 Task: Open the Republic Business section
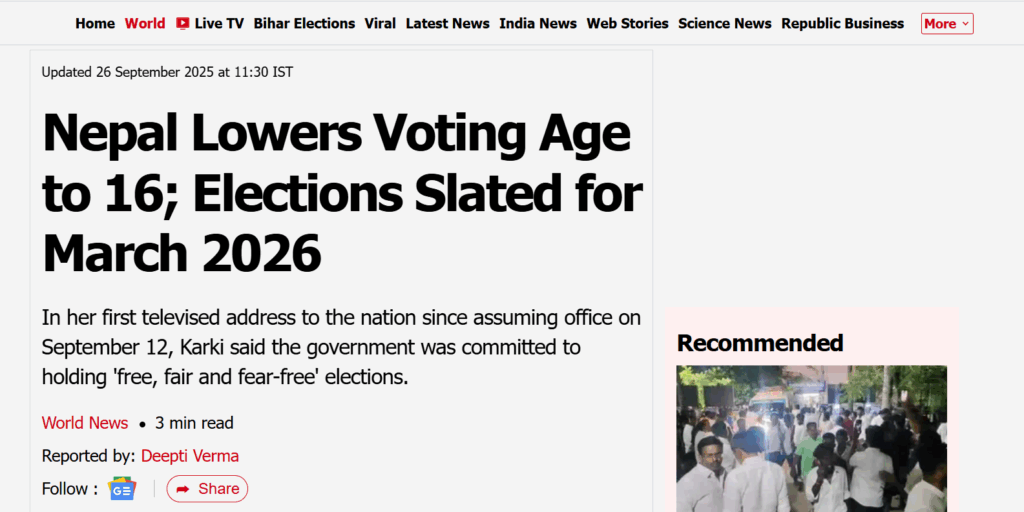[x=842, y=23]
